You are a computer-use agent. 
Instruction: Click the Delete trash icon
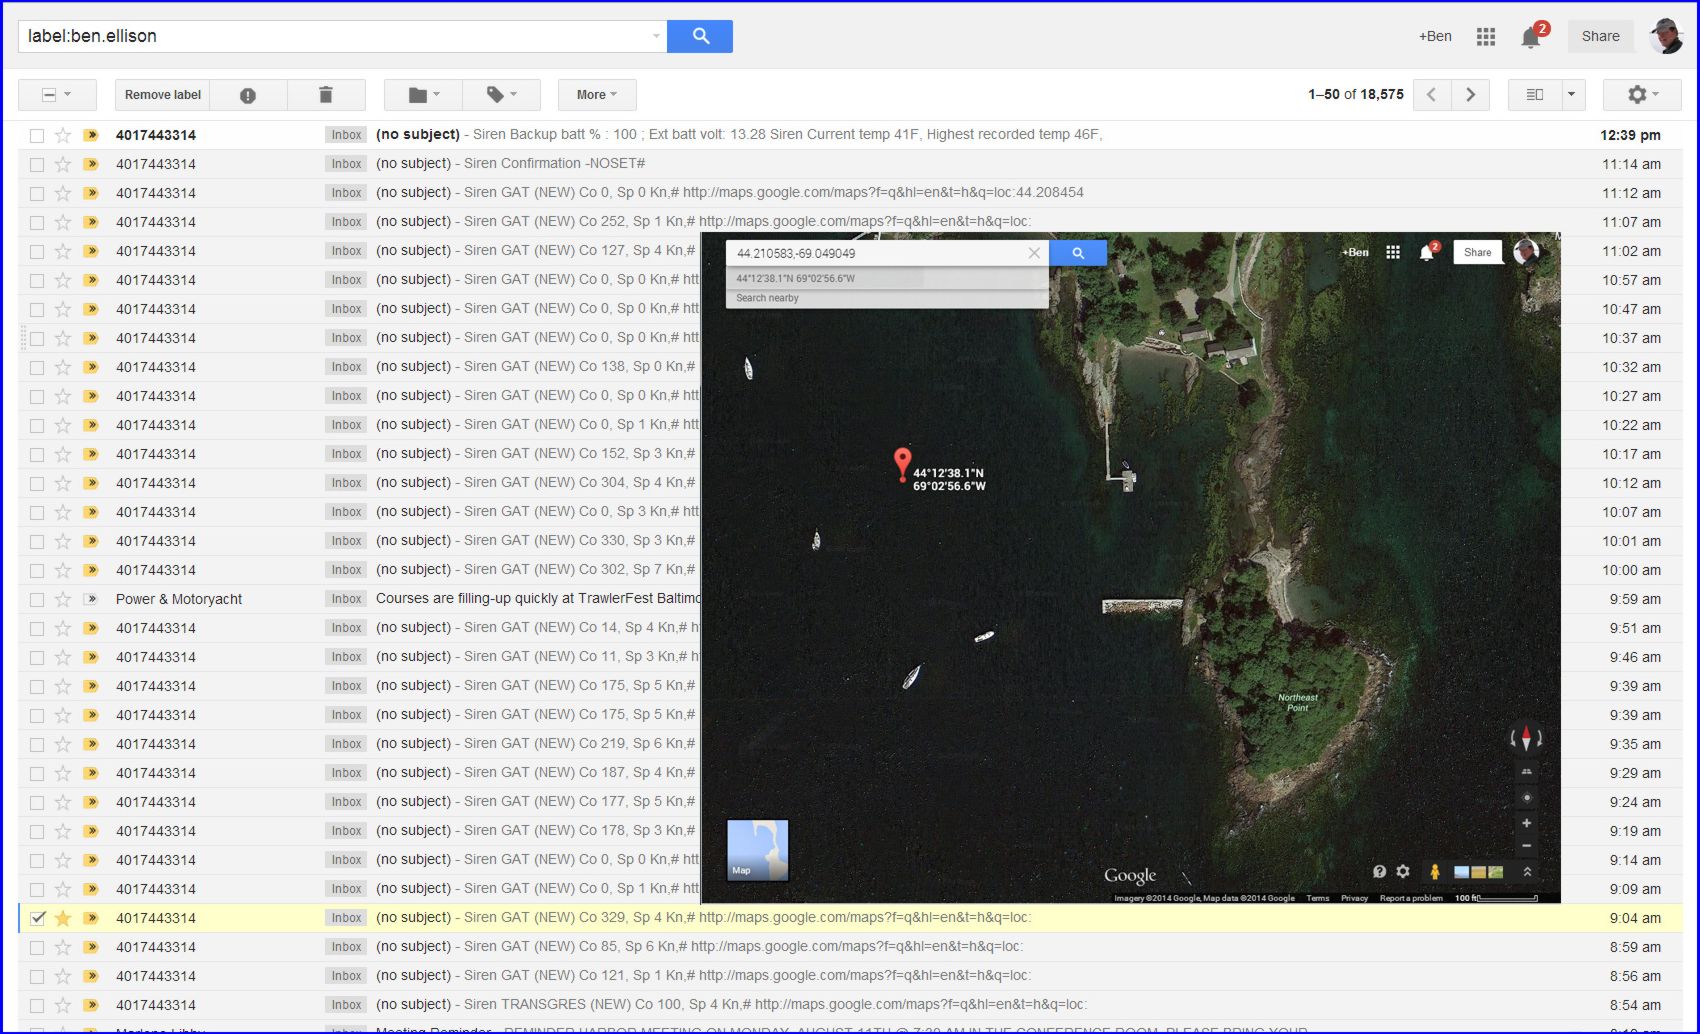(x=326, y=95)
